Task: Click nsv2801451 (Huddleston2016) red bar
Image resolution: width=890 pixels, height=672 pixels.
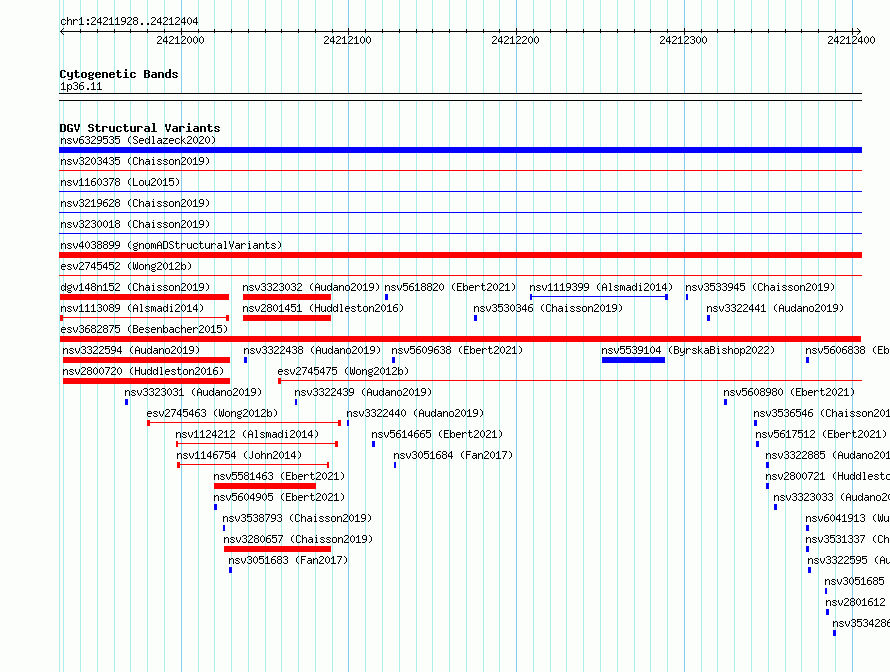Action: [x=287, y=318]
